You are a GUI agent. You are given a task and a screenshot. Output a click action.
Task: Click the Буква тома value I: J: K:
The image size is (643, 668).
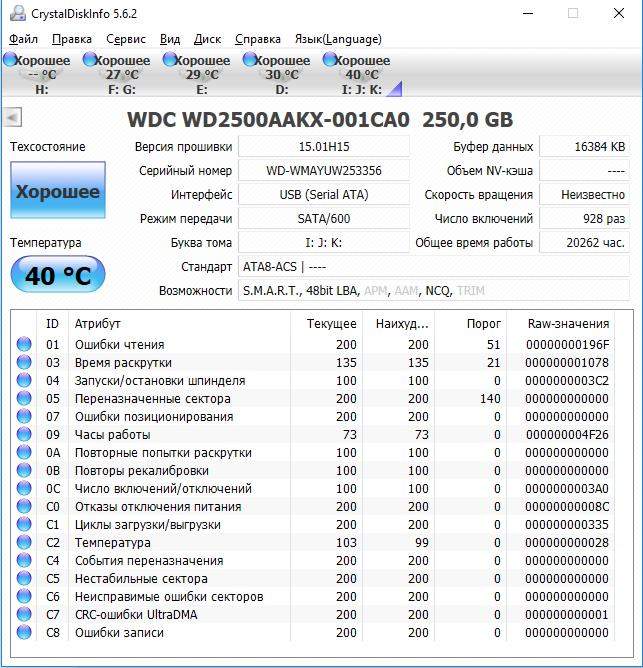point(324,243)
